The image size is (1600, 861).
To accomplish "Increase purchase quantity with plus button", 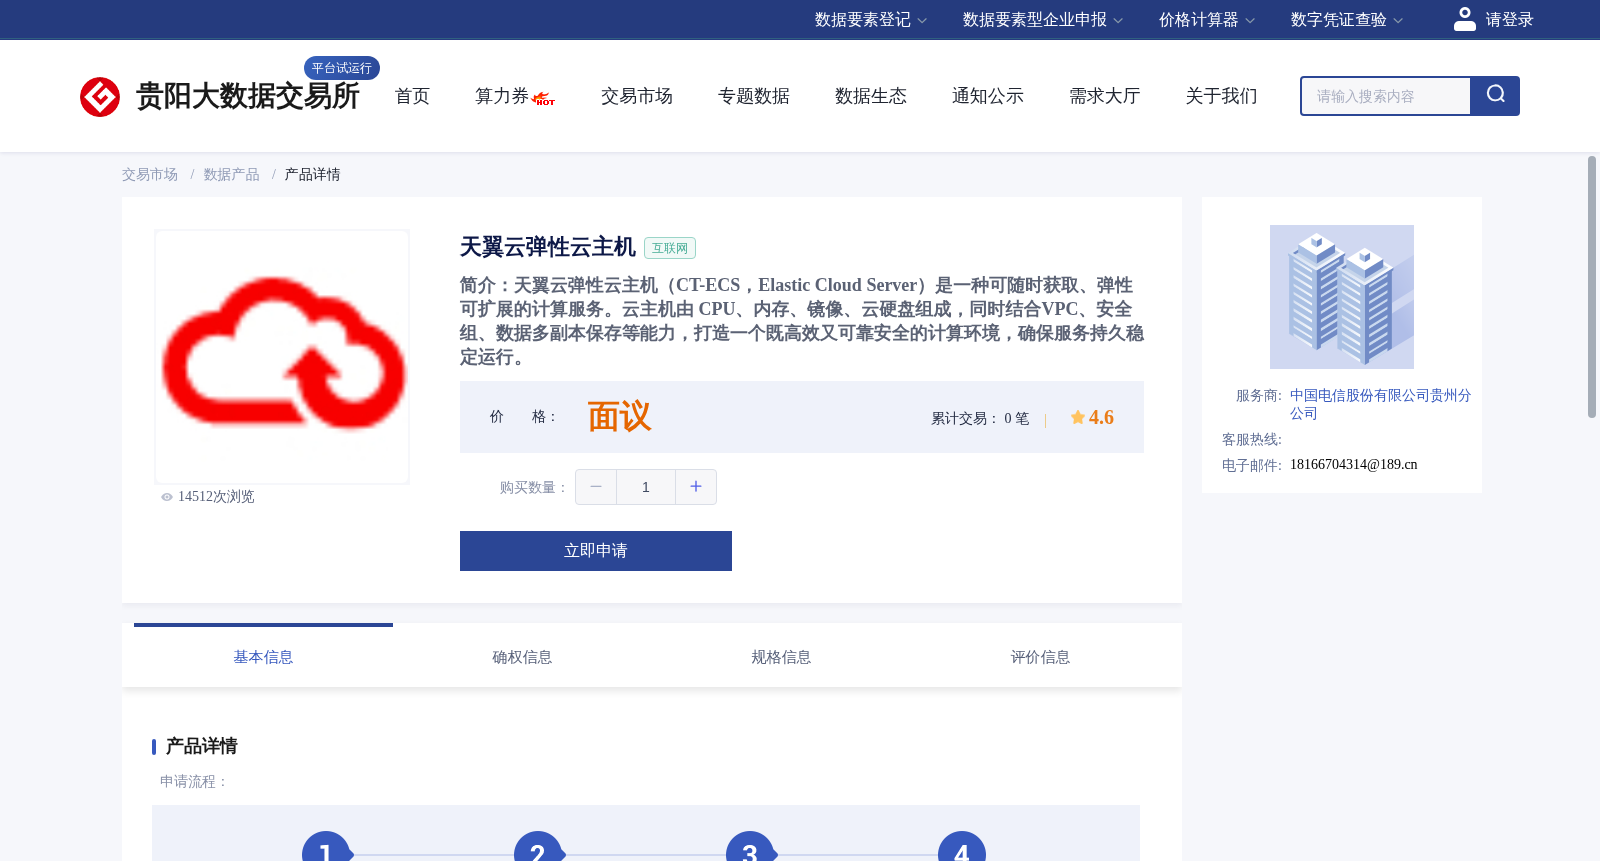I will pyautogui.click(x=696, y=487).
